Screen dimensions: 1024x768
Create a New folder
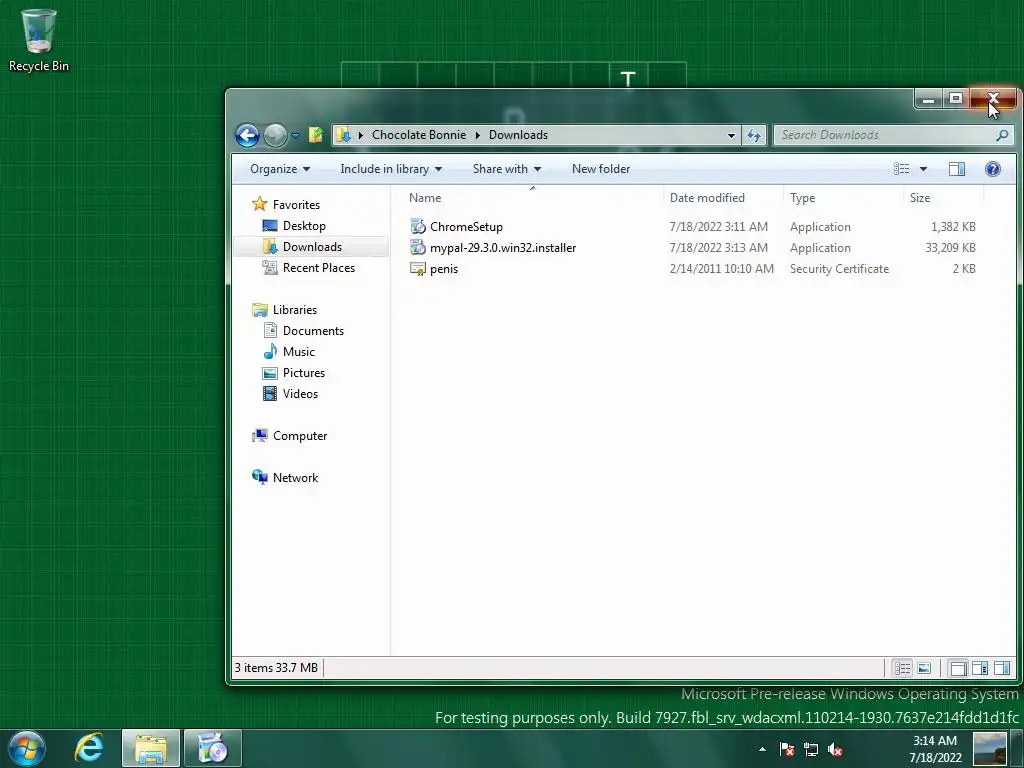tap(601, 169)
